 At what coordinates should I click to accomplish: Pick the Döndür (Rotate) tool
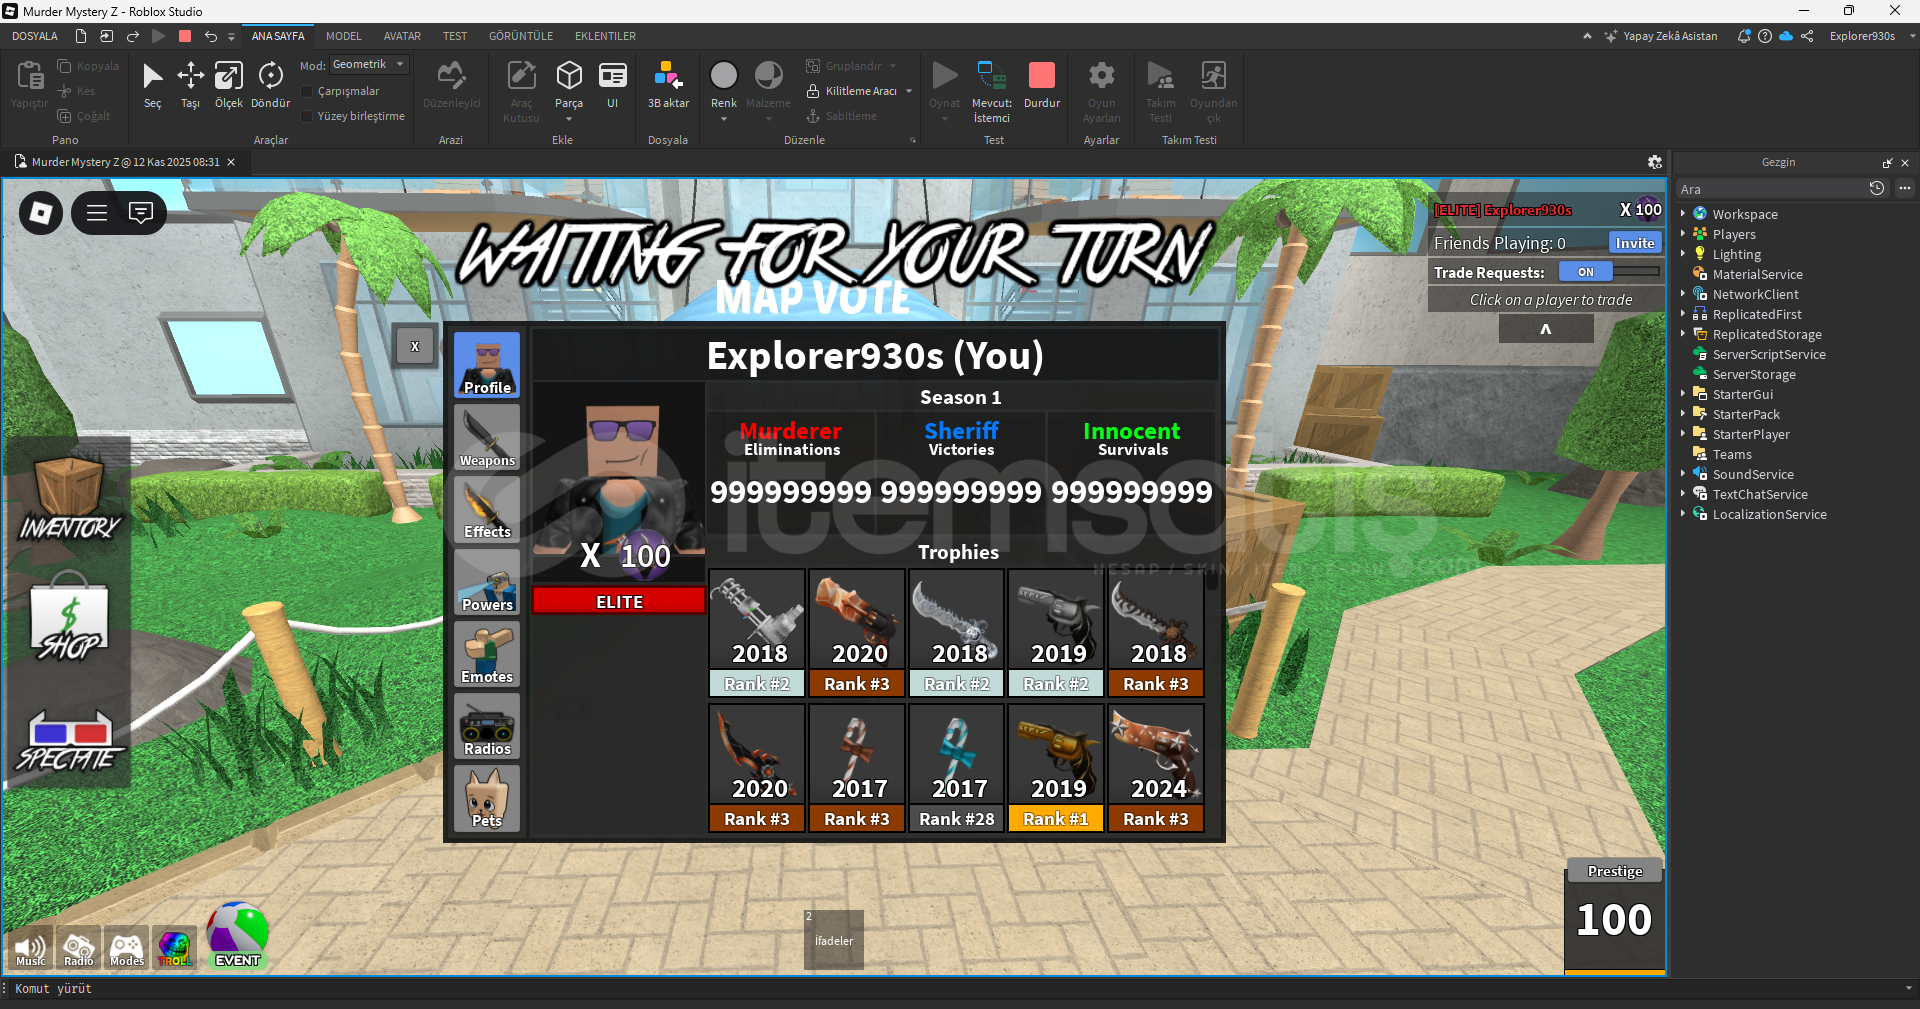click(270, 85)
